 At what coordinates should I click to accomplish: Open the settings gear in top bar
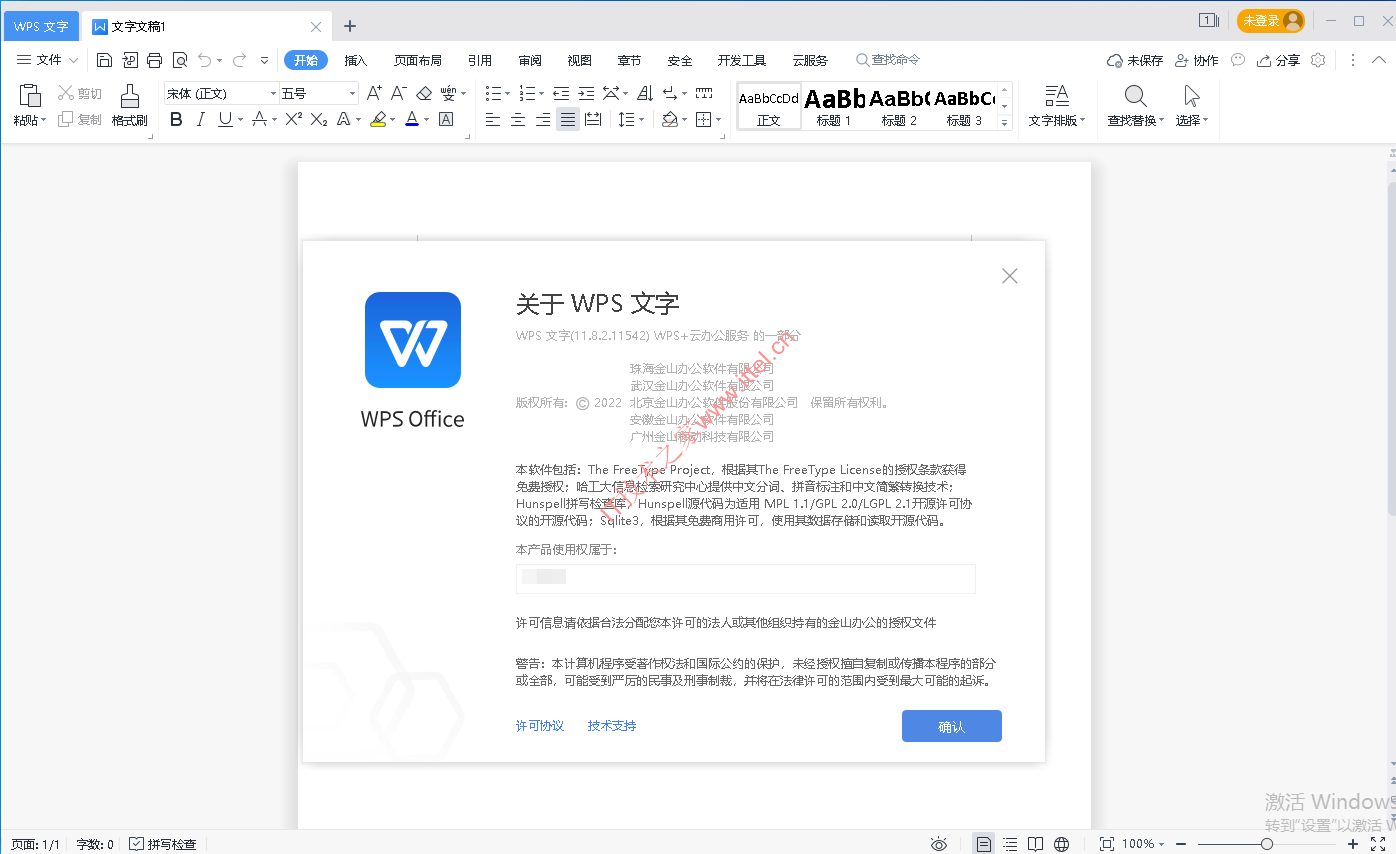[x=1318, y=60]
